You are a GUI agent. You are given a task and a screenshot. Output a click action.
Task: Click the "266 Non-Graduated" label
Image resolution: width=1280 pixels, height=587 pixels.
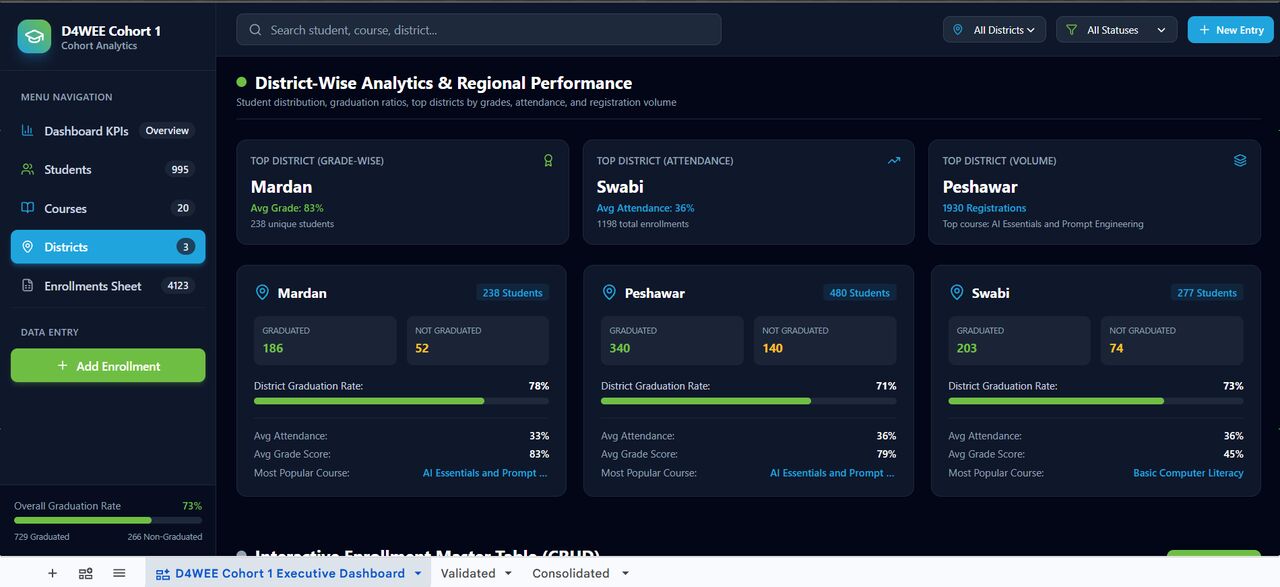tap(165, 537)
